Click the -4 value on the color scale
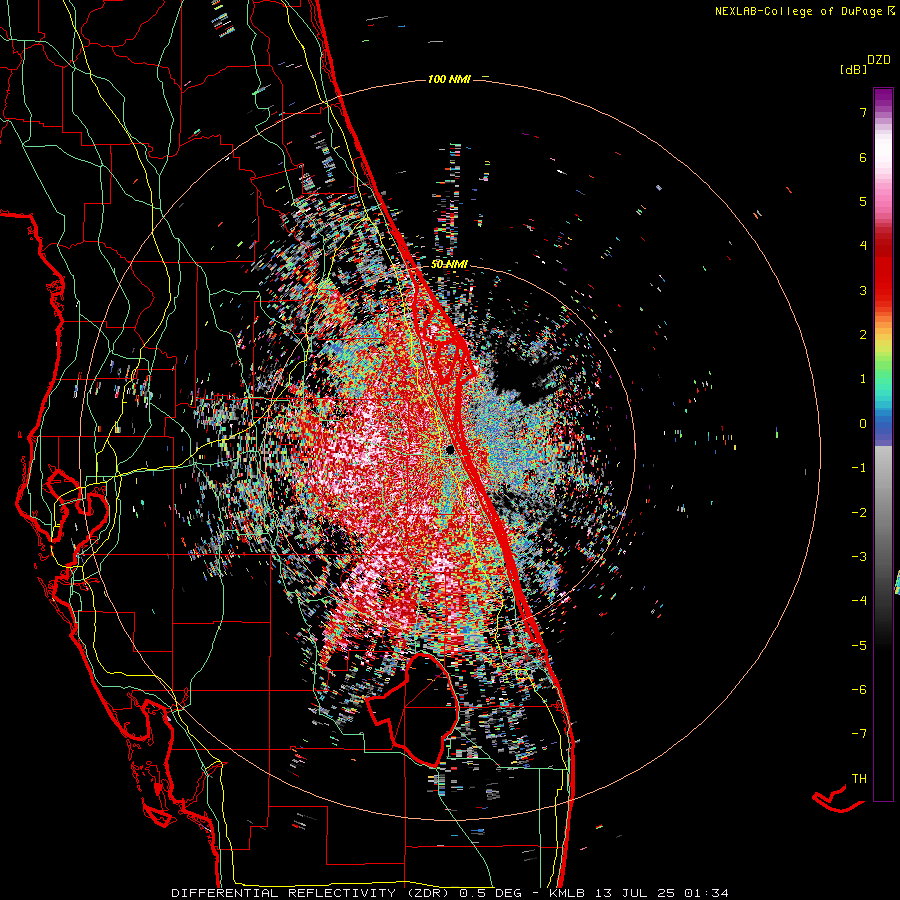The height and width of the screenshot is (900, 900). 859,601
